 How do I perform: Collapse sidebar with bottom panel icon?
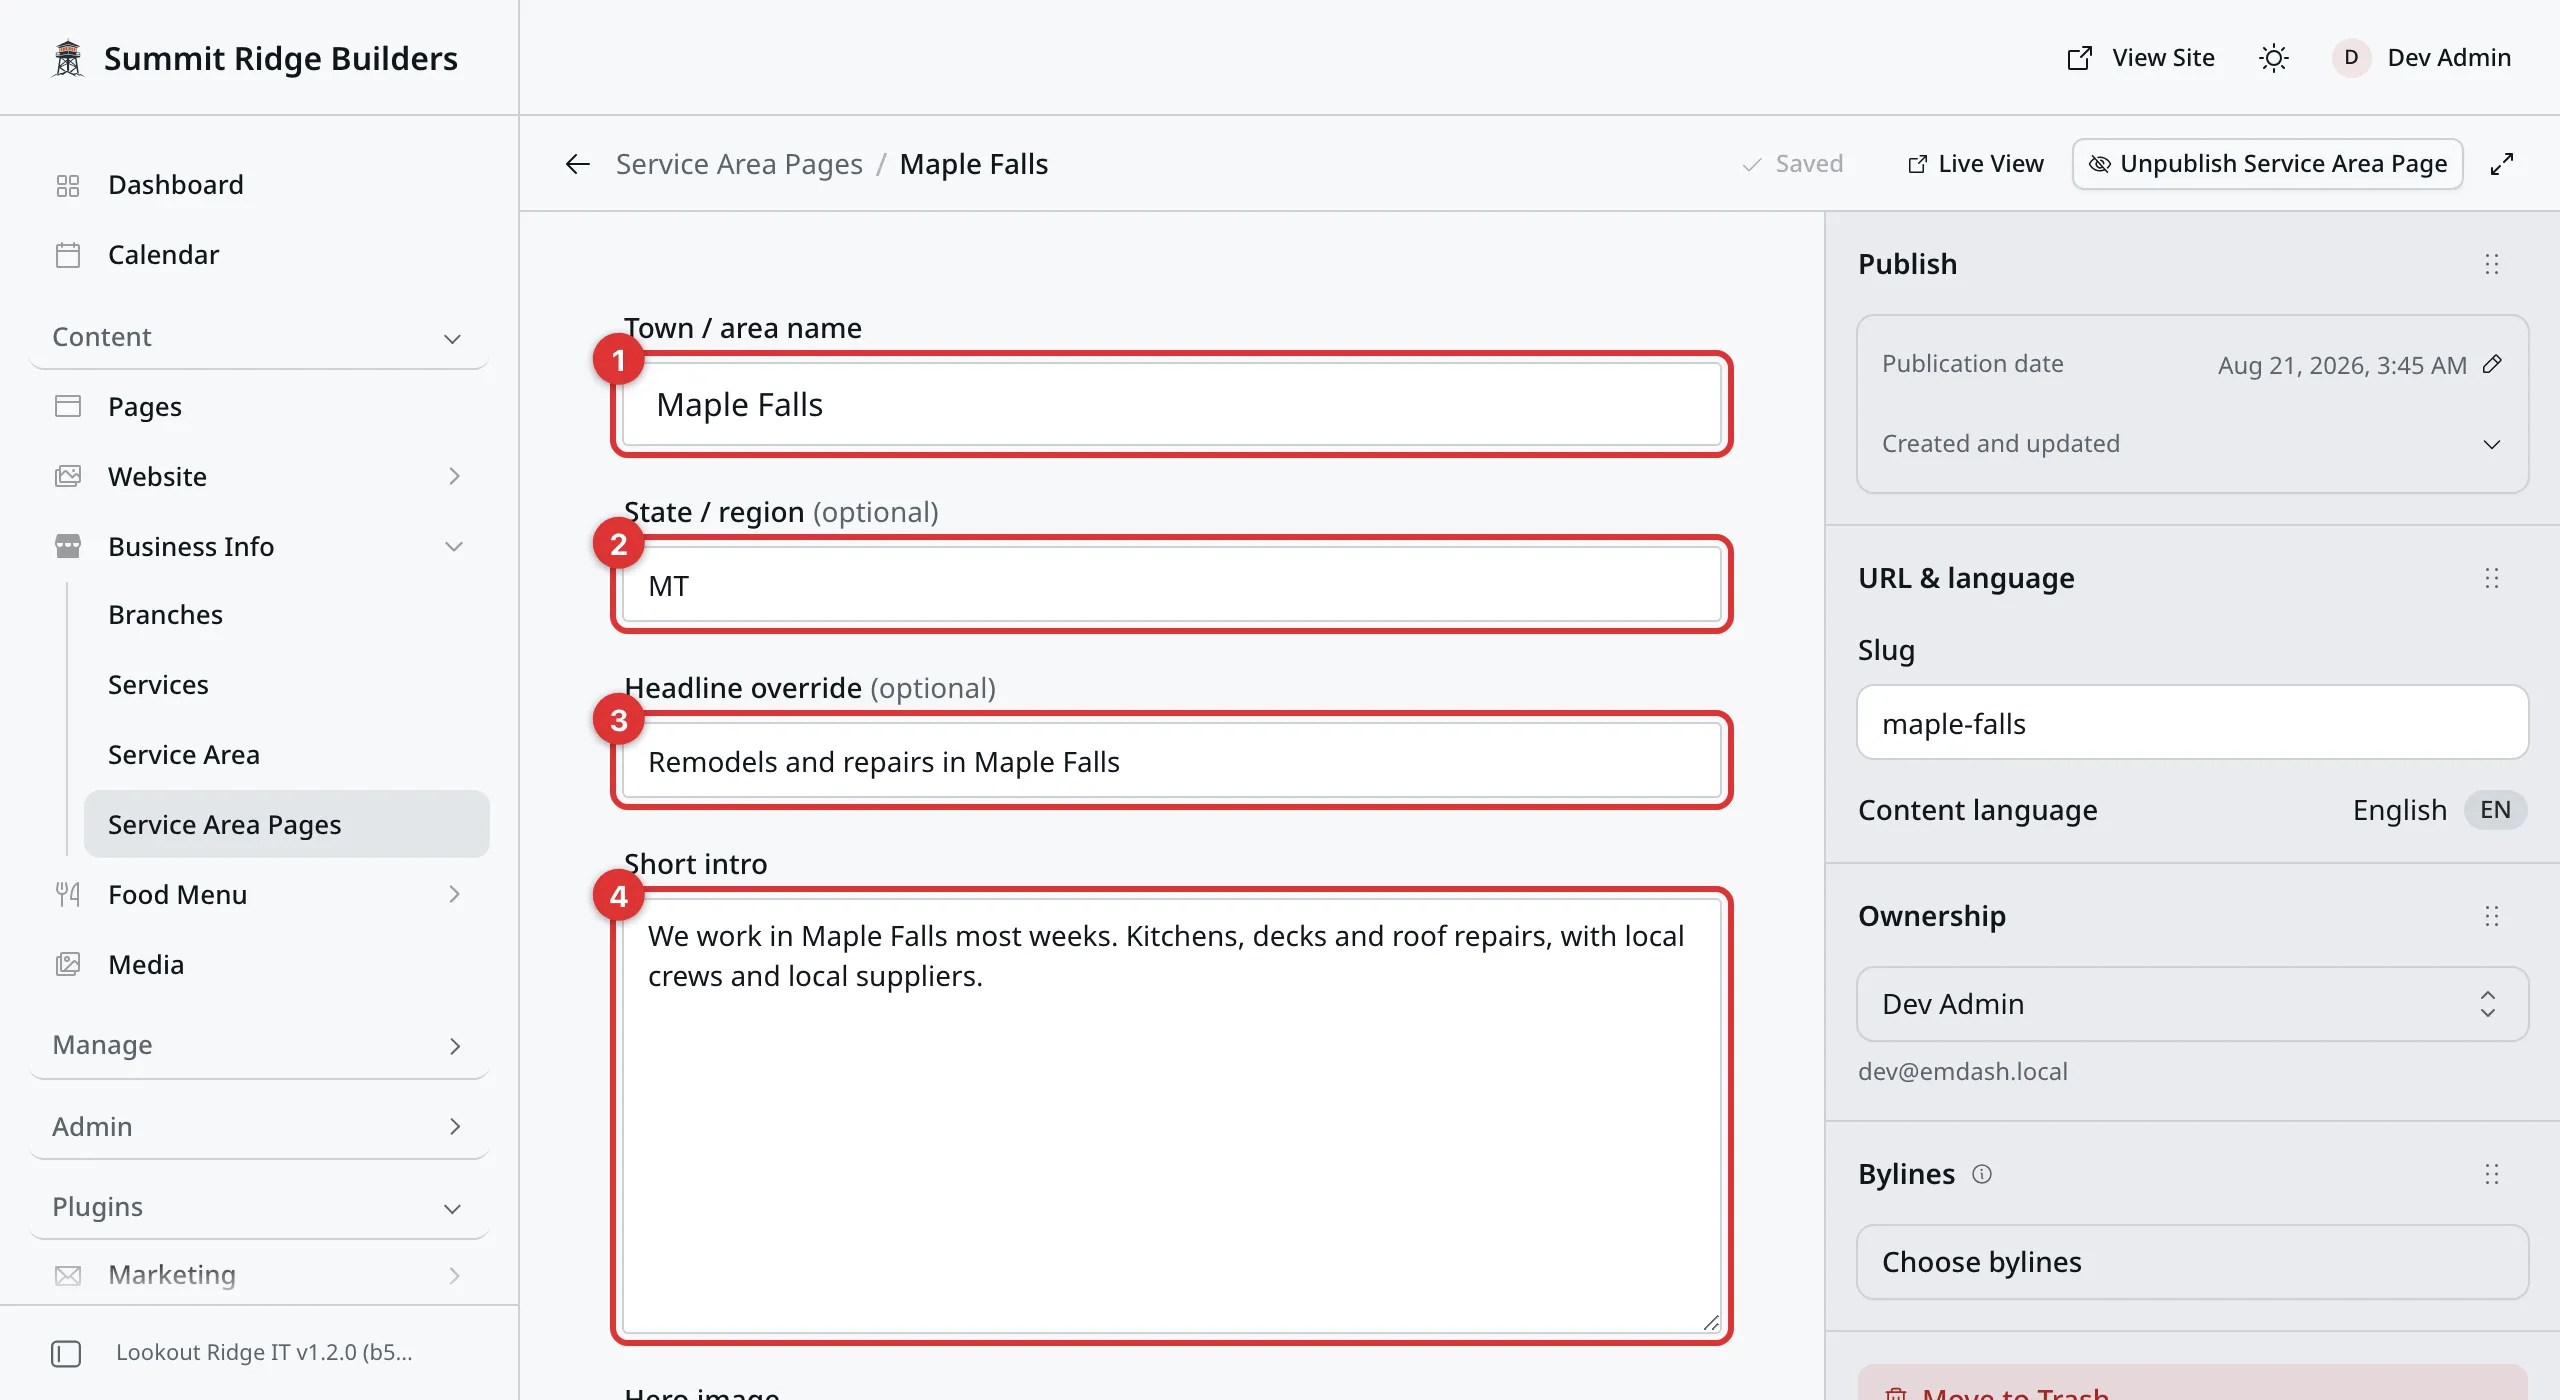(x=66, y=1353)
